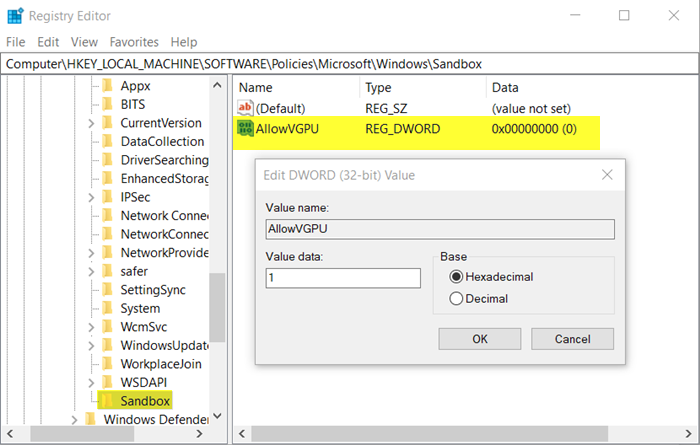Click the tree pane scroll right arrow
Viewport: 700px width, 445px height.
tap(200, 433)
